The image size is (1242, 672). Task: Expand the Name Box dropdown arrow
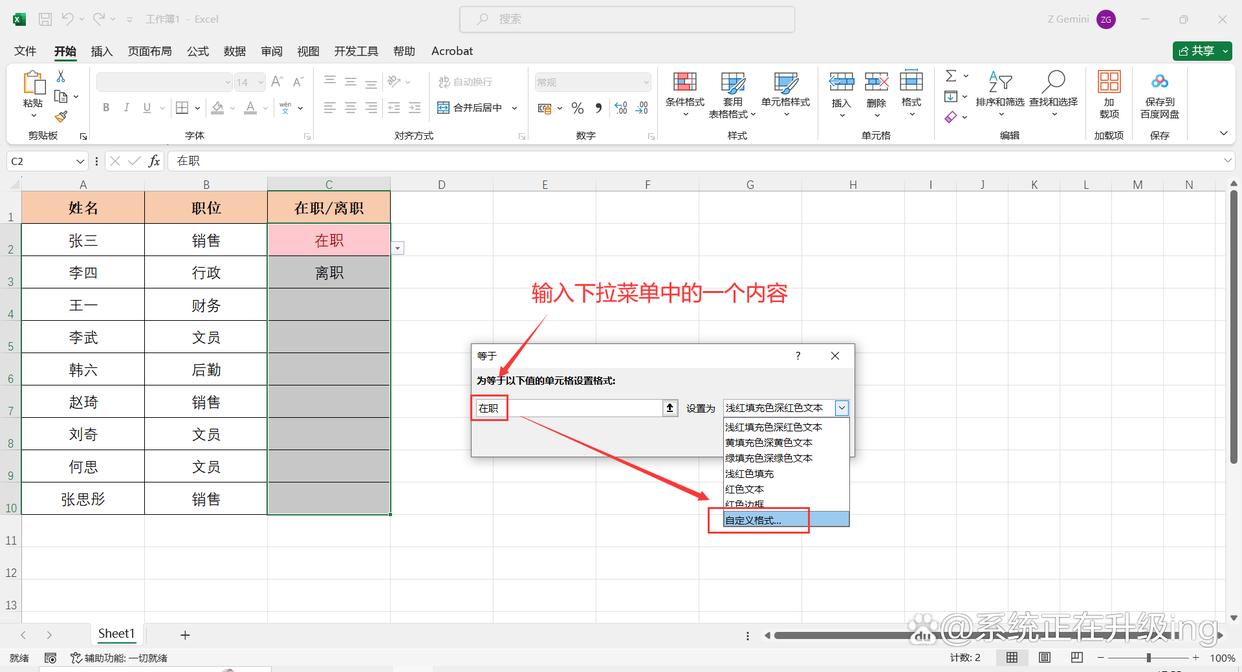[x=80, y=161]
